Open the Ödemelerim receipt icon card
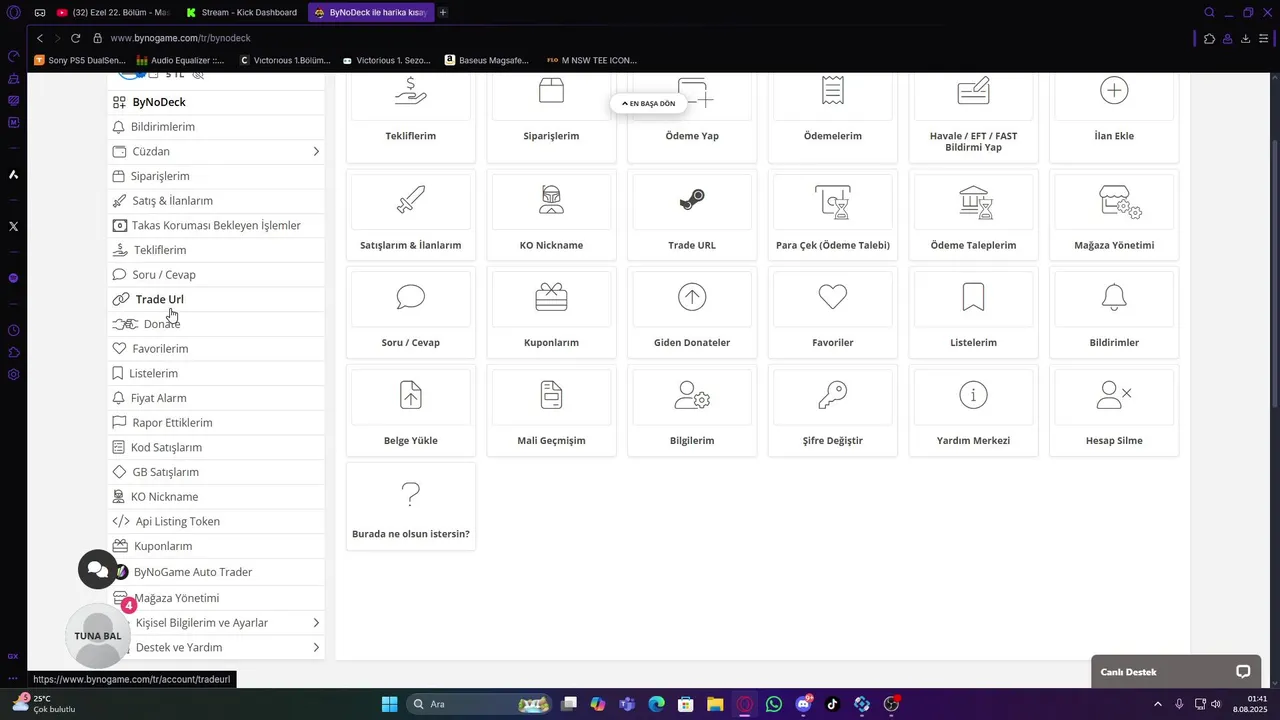 click(x=833, y=91)
